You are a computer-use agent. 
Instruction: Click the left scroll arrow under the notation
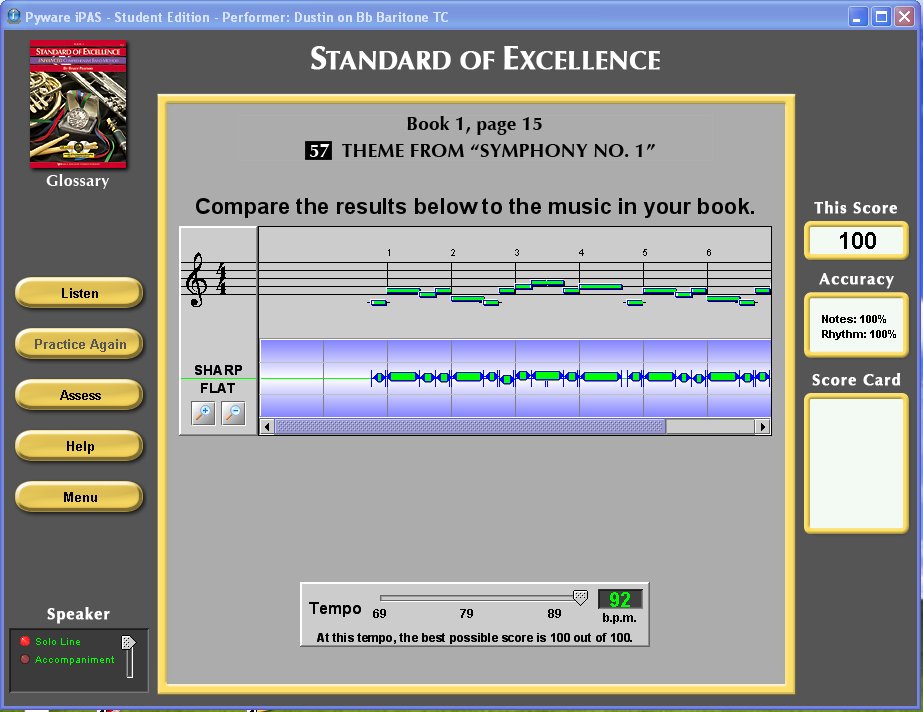pos(265,427)
